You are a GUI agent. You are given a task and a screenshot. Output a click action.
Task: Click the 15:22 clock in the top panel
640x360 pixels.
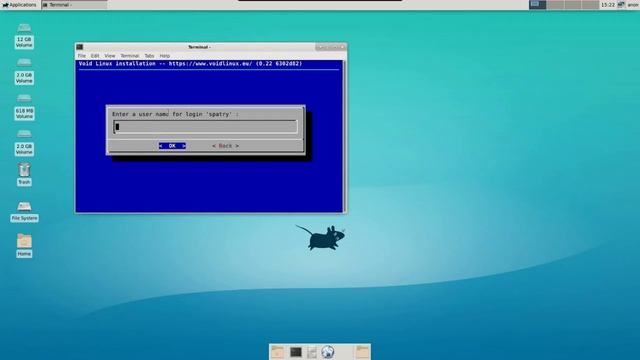click(x=608, y=5)
